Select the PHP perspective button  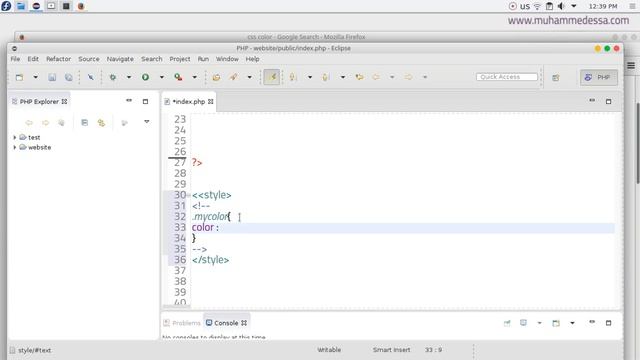click(598, 77)
